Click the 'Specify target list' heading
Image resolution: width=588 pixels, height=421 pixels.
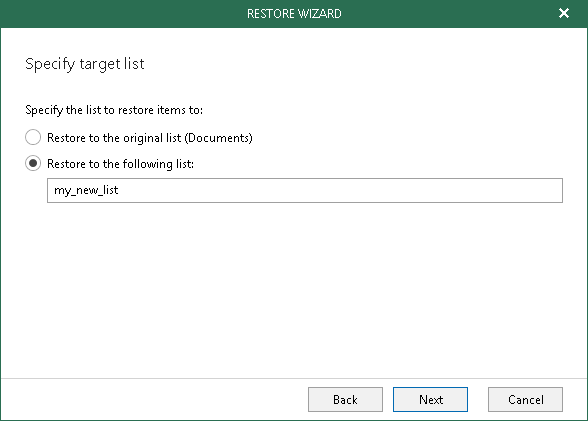tap(85, 64)
